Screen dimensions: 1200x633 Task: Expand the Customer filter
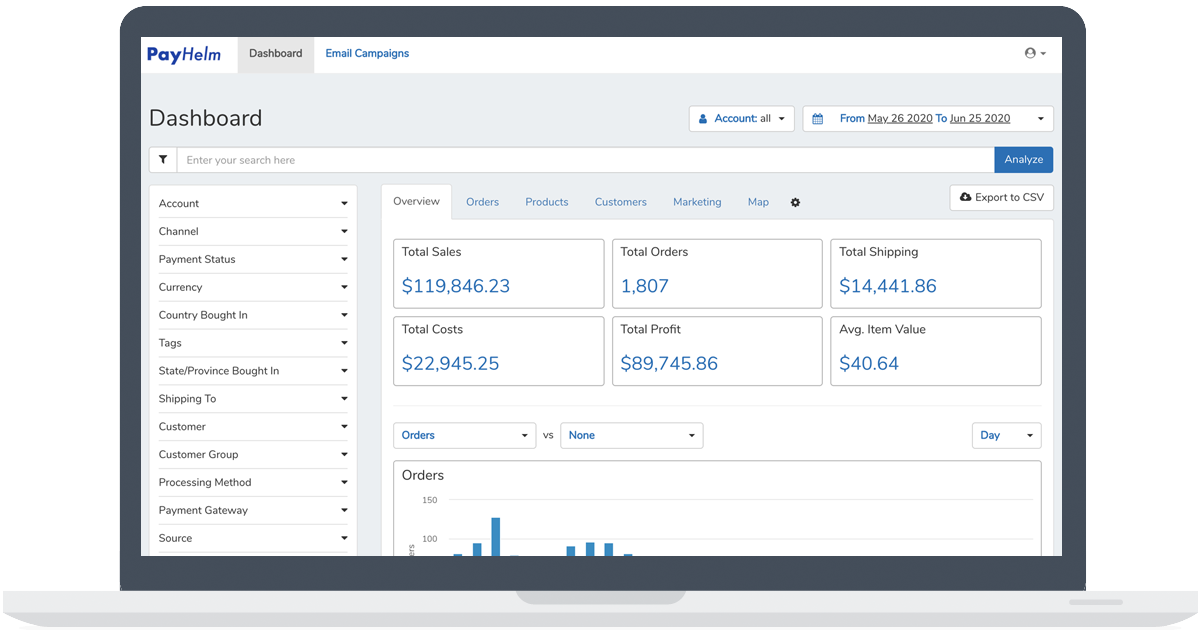253,428
